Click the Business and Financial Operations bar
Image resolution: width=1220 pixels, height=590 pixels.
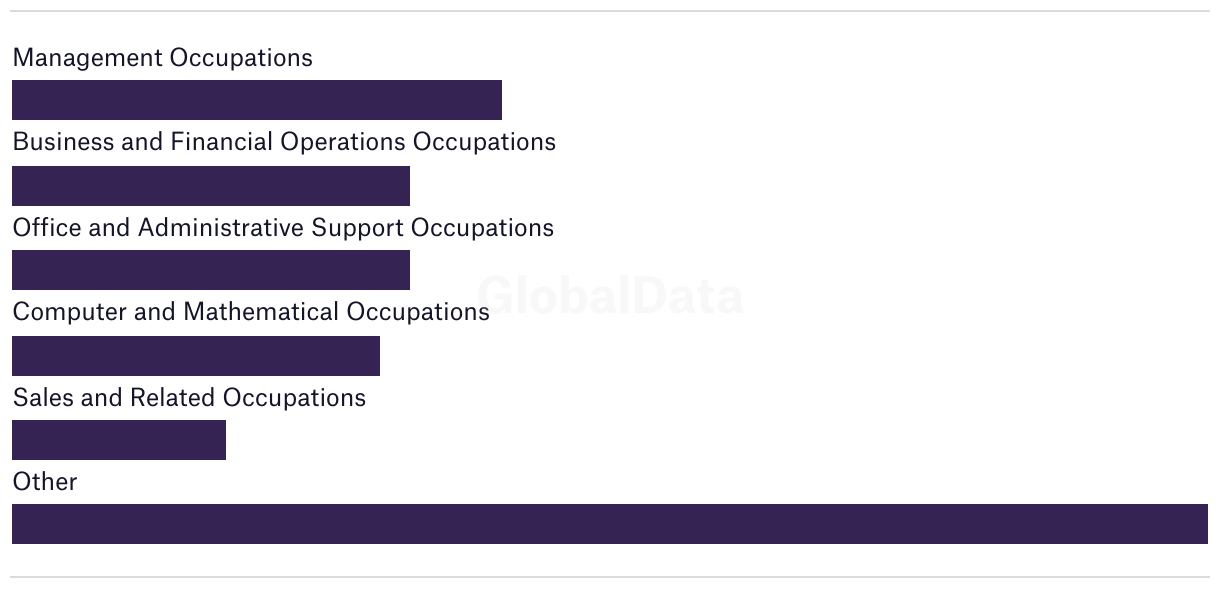tap(211, 186)
